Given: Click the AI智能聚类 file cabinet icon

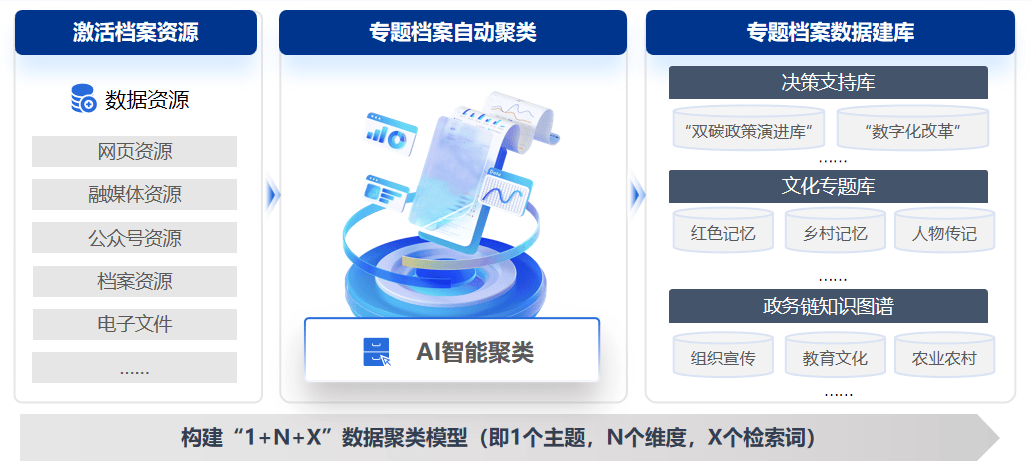Looking at the screenshot, I should (x=377, y=352).
